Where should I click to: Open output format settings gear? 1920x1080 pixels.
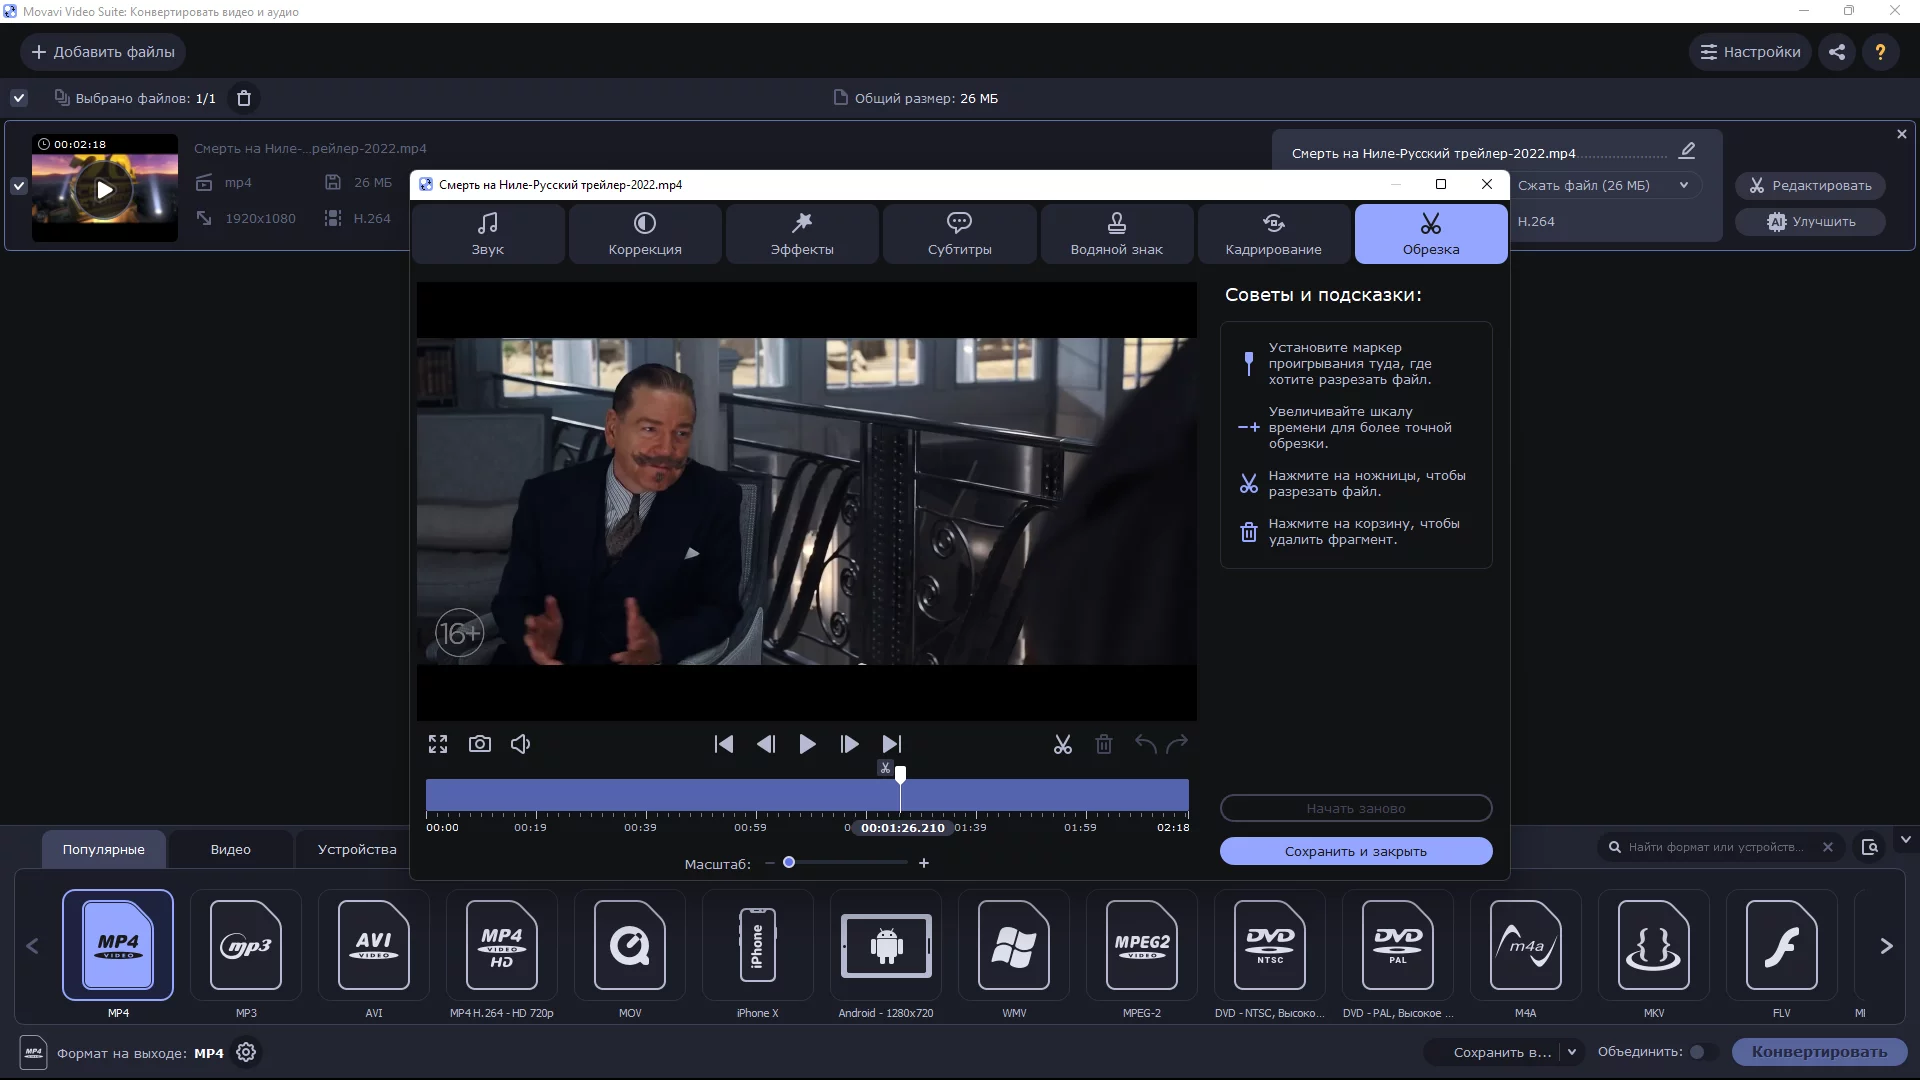tap(246, 1052)
